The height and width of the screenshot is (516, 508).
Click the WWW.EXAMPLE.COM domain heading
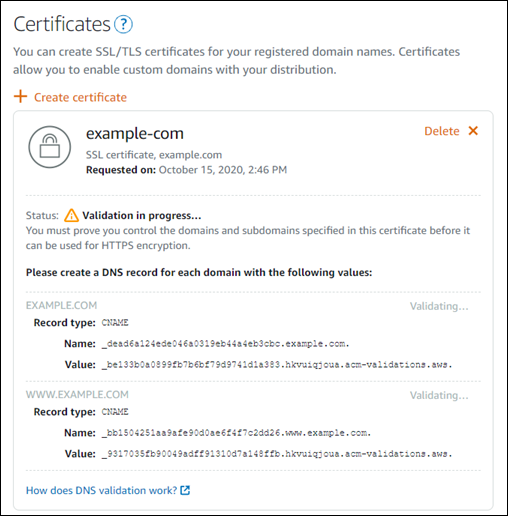coord(77,395)
